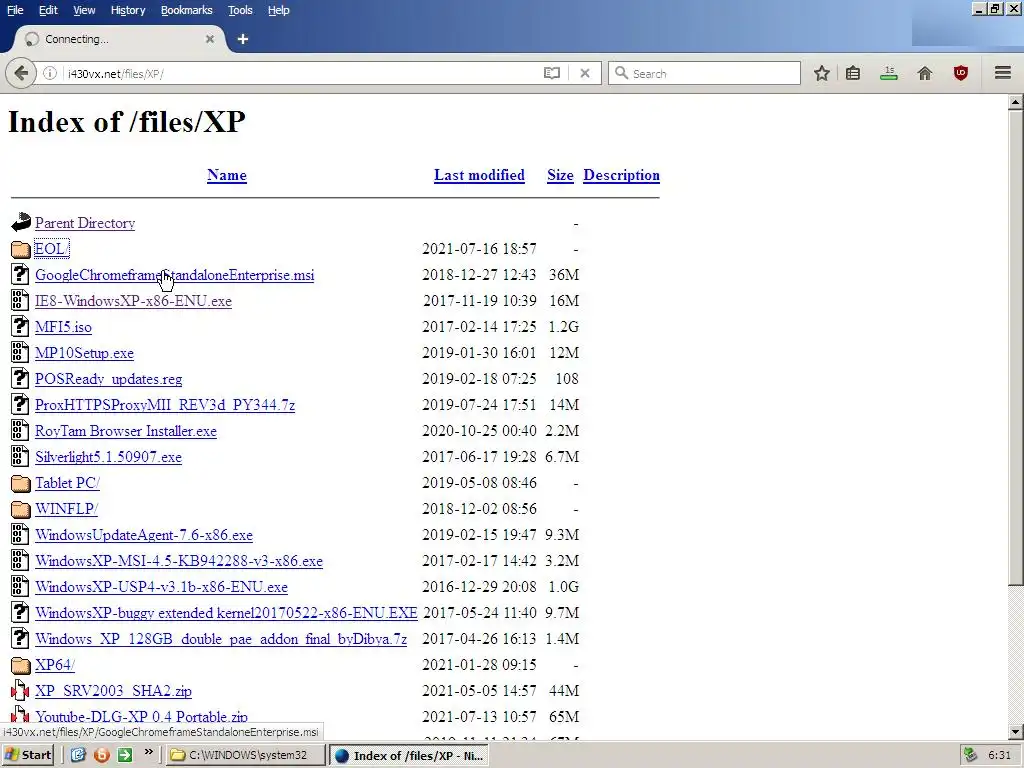Click the vertical scrollbar up arrow
1024x768 pixels.
pyautogui.click(x=1016, y=103)
